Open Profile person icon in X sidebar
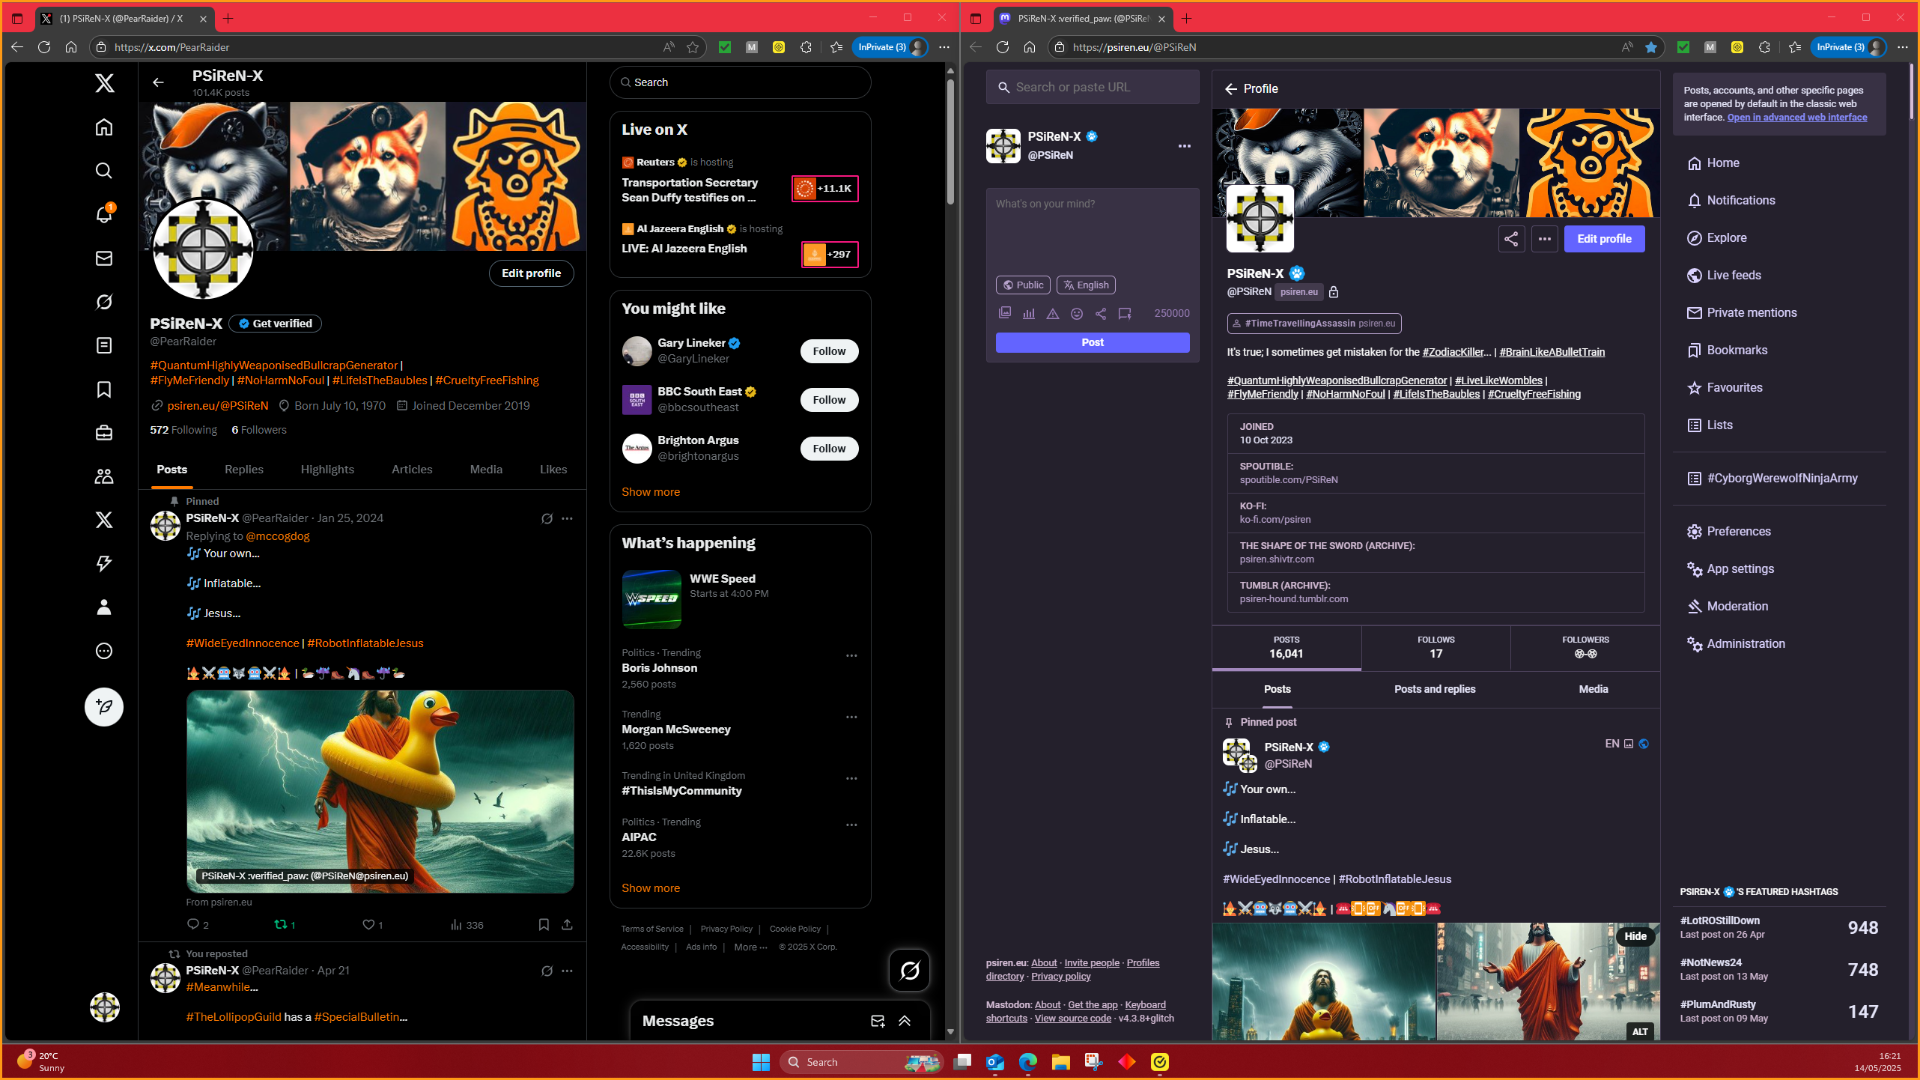Screen dimensions: 1920x1080 point(104,607)
